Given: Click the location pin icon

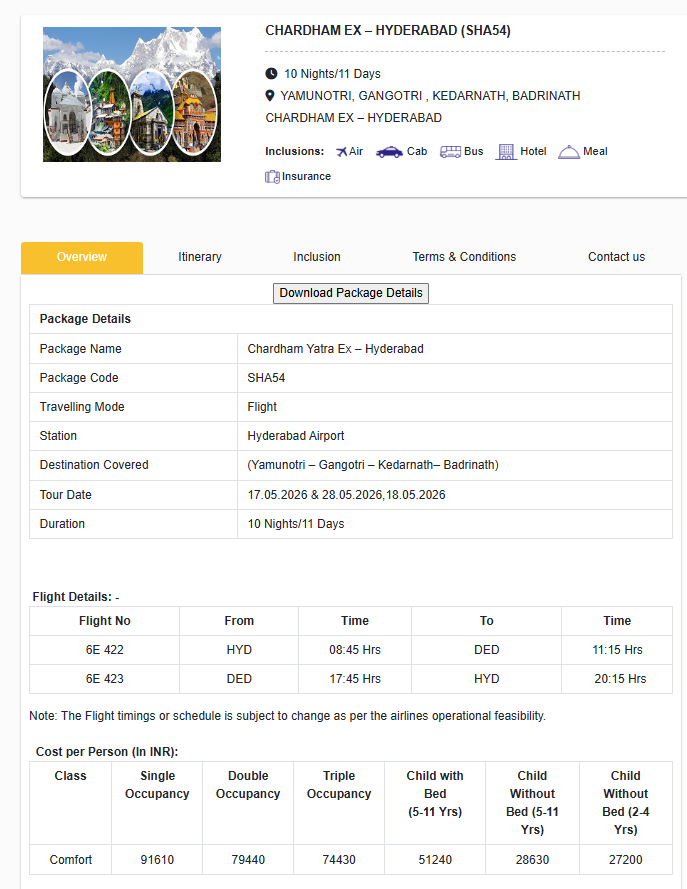Looking at the screenshot, I should point(271,96).
